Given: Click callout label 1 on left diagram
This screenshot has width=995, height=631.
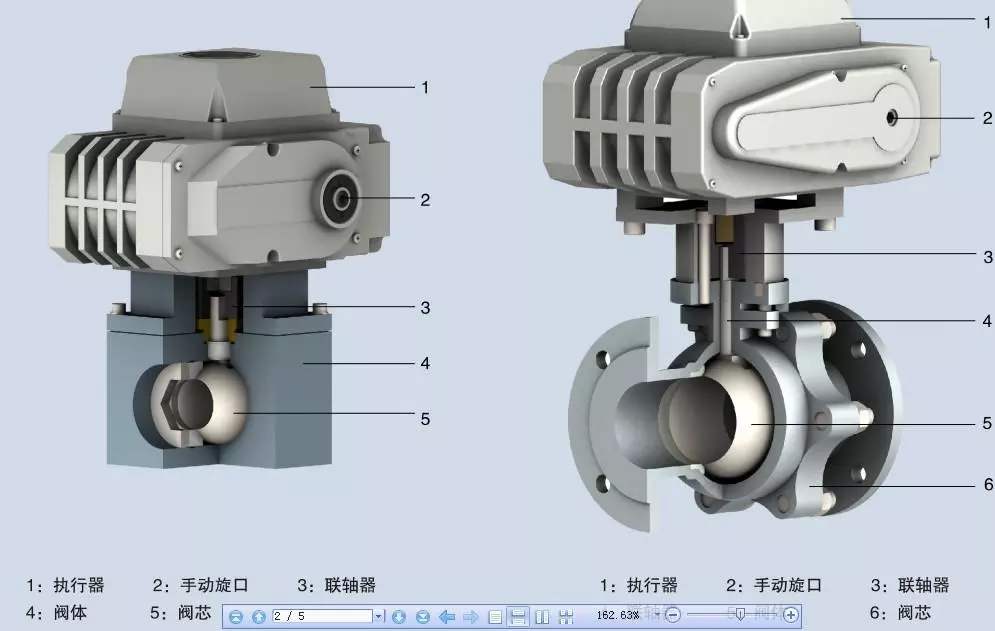Looking at the screenshot, I should (x=427, y=88).
